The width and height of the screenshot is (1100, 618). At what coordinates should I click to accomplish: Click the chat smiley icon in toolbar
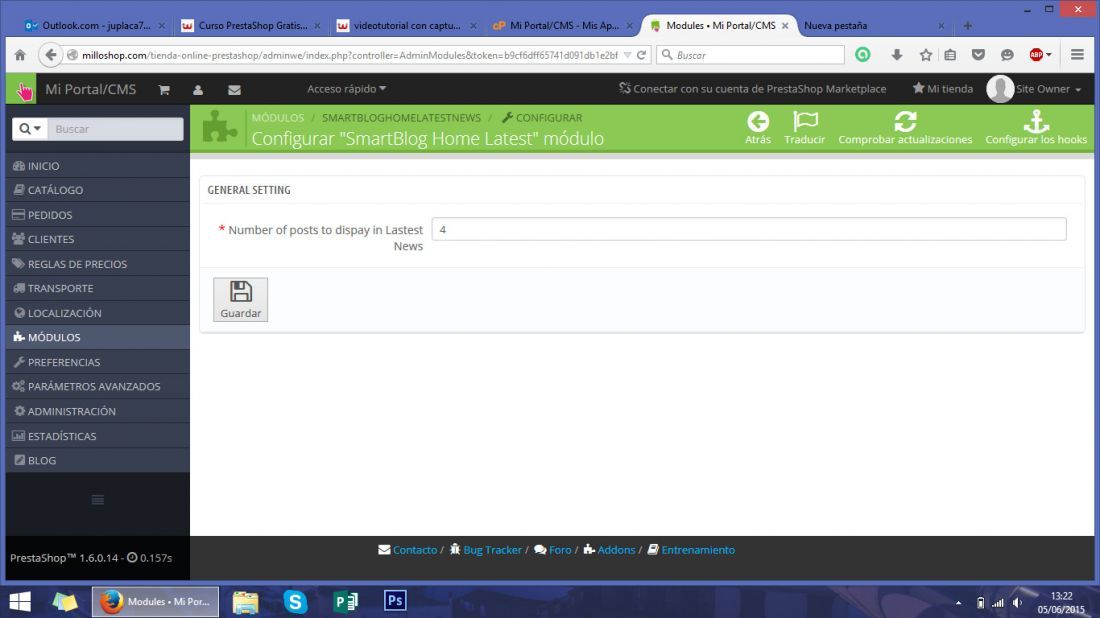click(1007, 55)
